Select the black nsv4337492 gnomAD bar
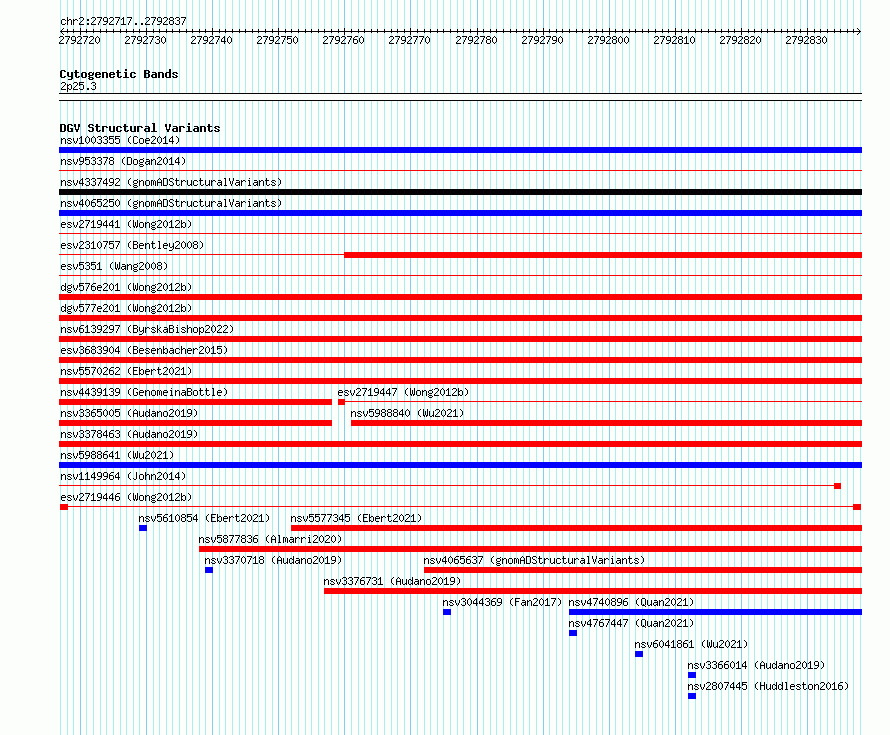Screen dimensions: 890x735 pos(460,192)
